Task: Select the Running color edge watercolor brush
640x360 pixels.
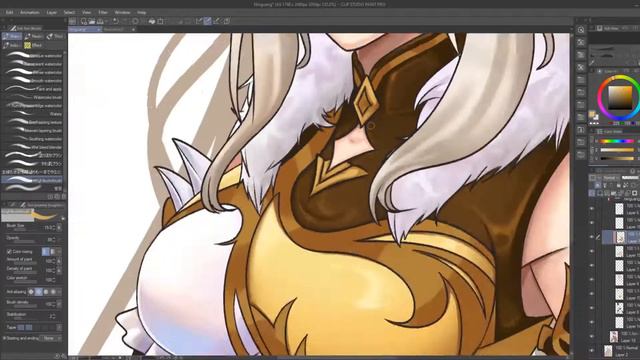Action: 33,106
